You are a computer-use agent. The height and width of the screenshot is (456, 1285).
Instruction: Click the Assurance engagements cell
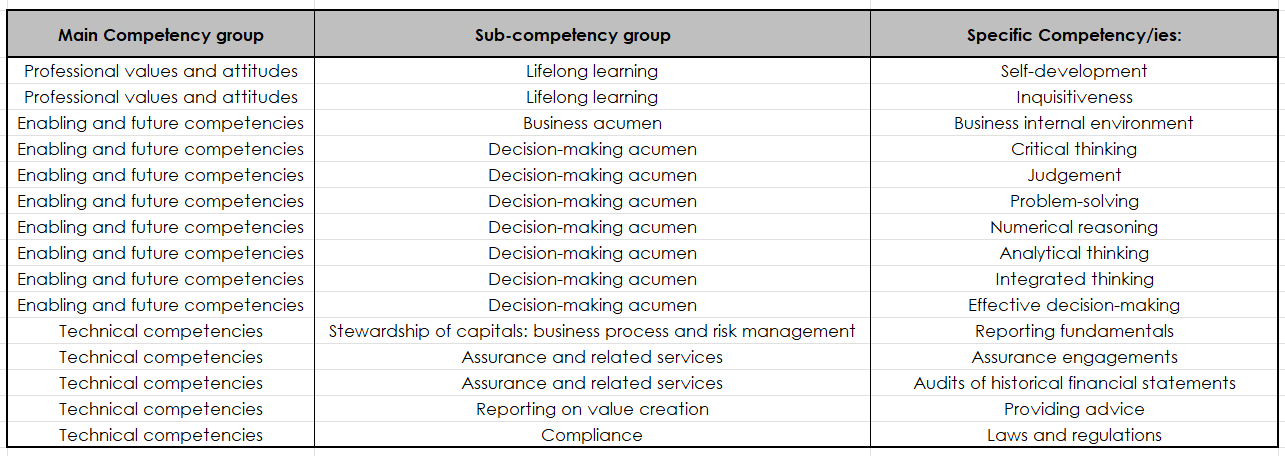(x=1074, y=357)
